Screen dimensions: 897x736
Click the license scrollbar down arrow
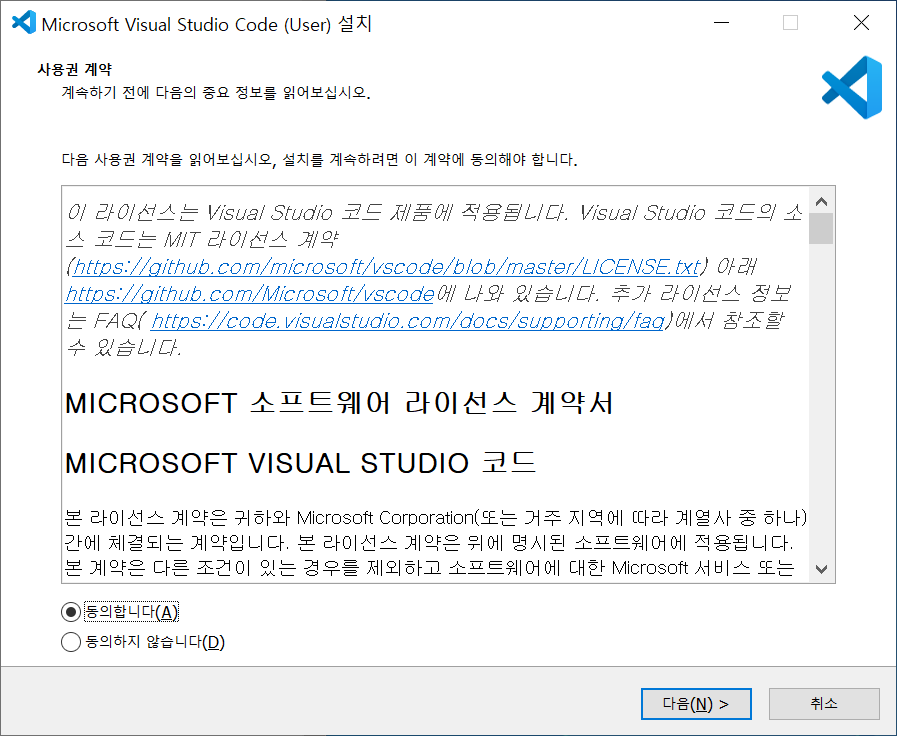click(x=821, y=569)
